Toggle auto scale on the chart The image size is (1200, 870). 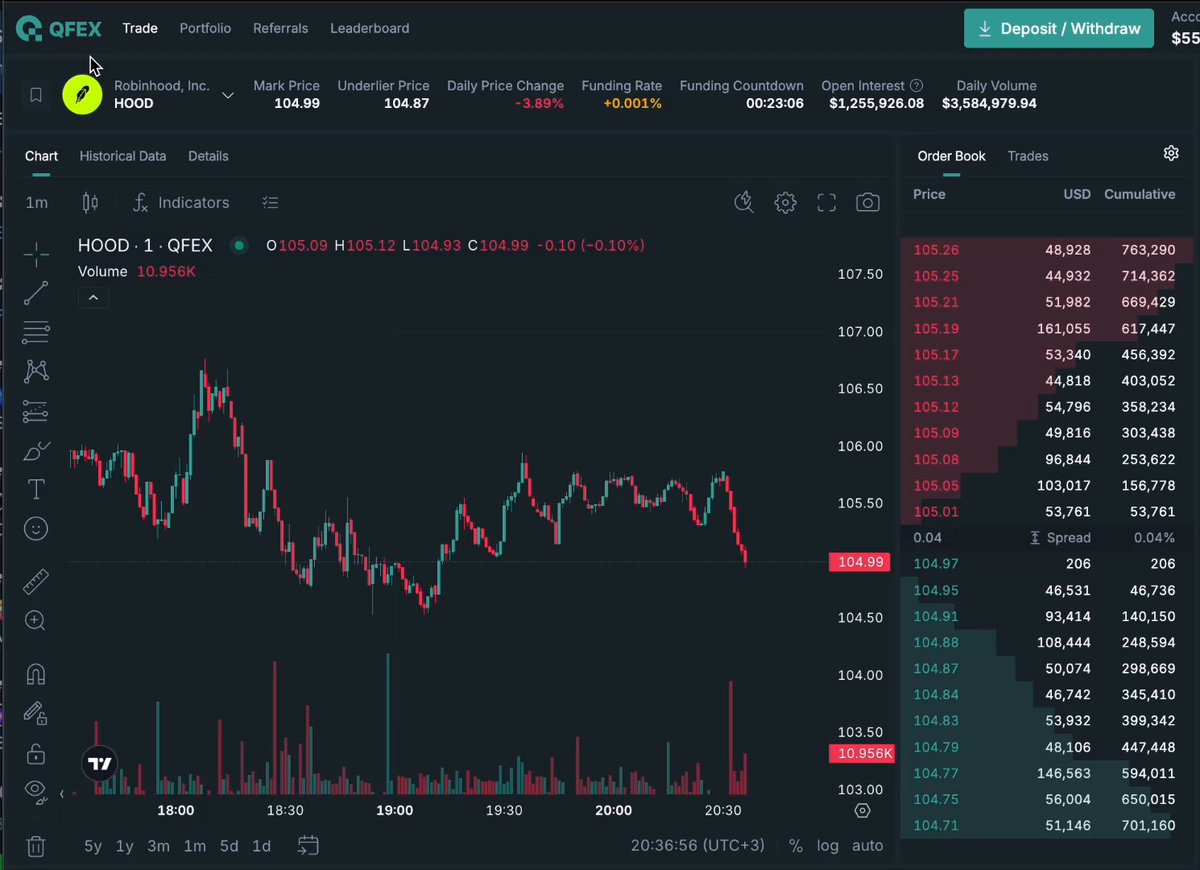868,846
